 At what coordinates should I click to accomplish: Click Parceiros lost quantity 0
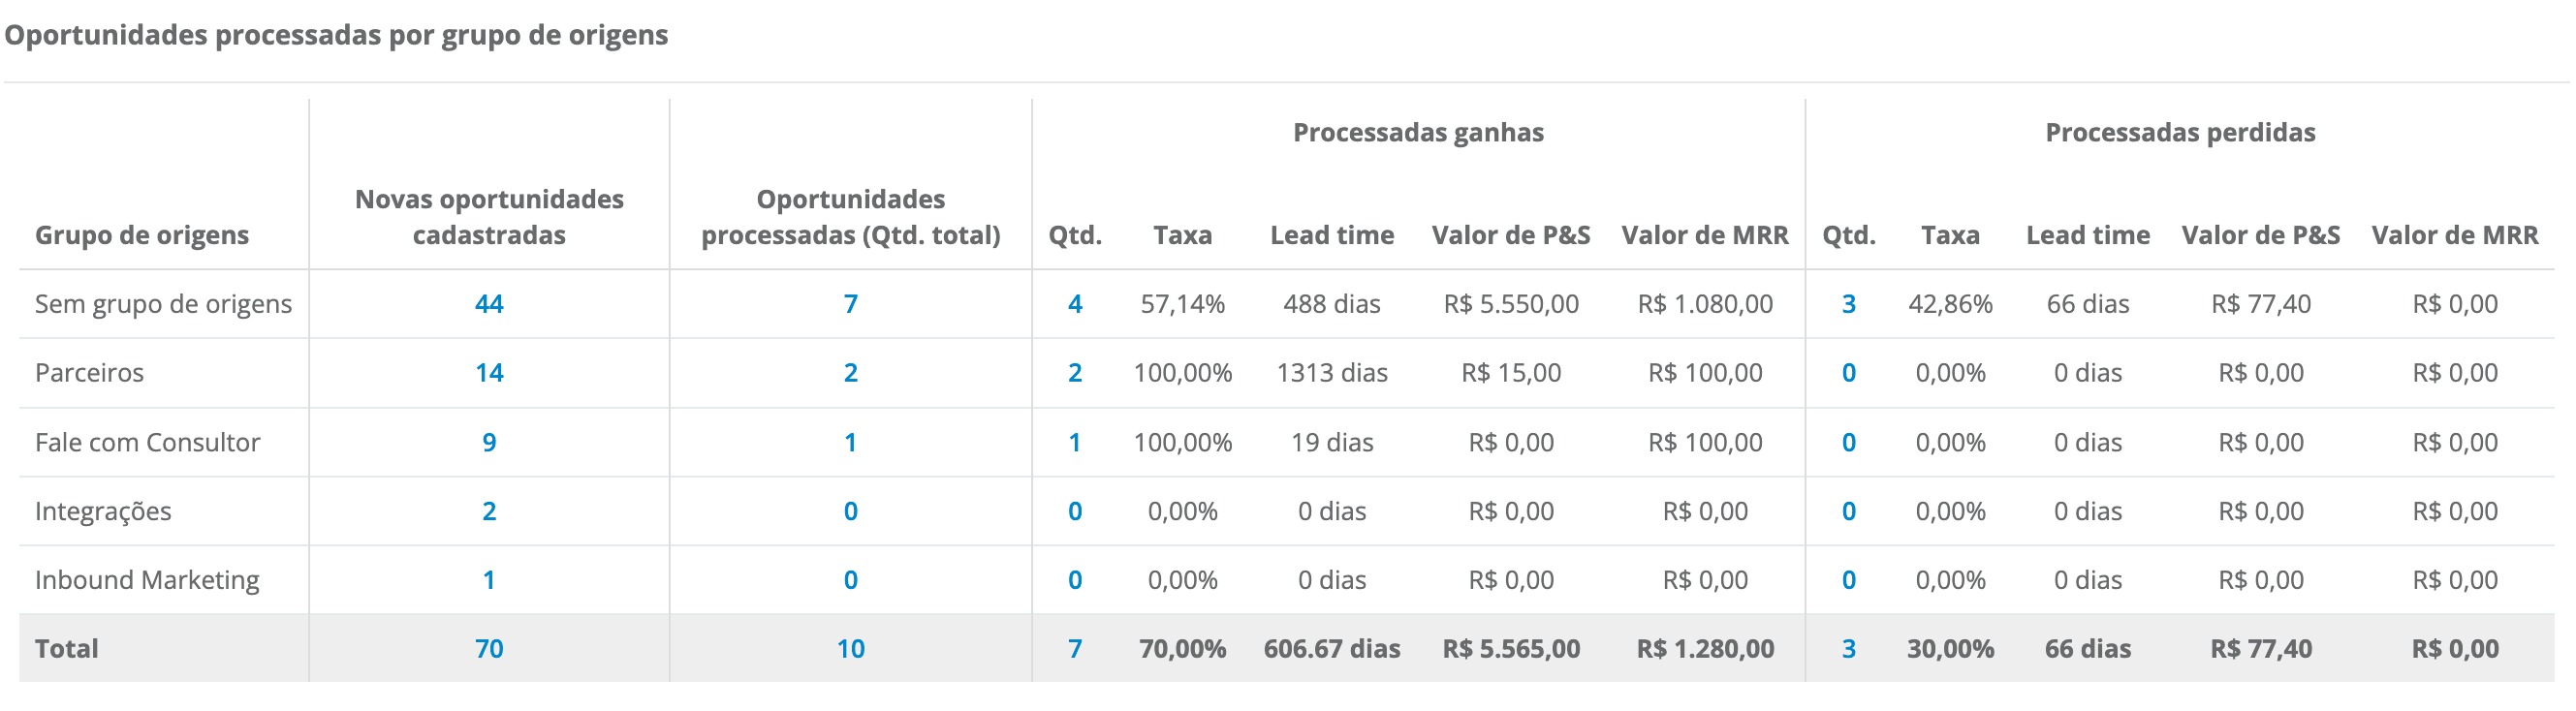pyautogui.click(x=1848, y=373)
